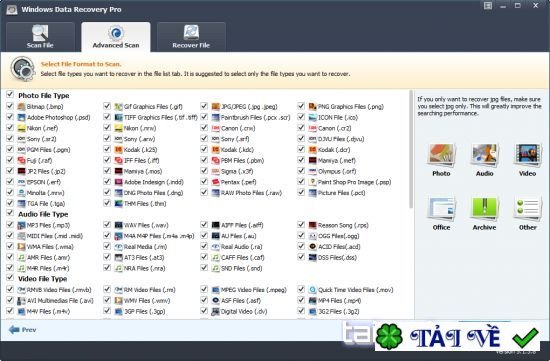The image size is (550, 361).
Task: Uncheck the Bitmap (.bmp) checkbox
Action: point(10,106)
